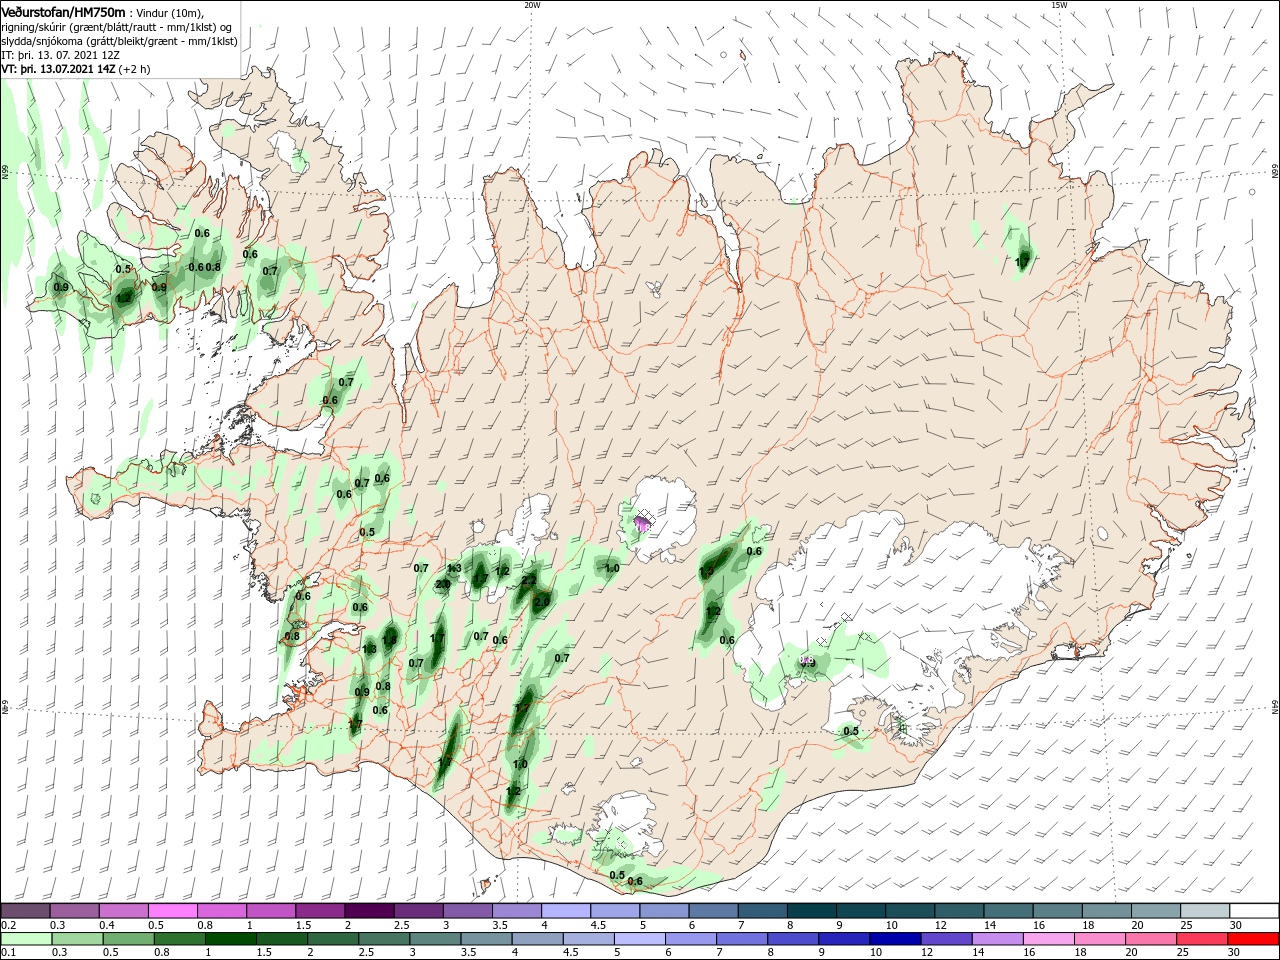Pick the bright magenta 0.5–0.8 snow legend swatch

pos(173,911)
